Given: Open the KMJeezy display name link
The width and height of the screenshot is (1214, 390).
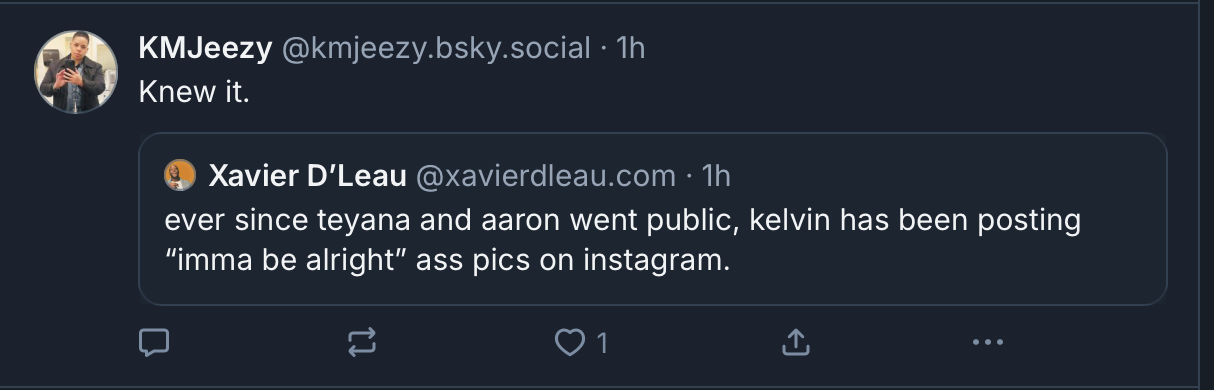Looking at the screenshot, I should coord(205,48).
